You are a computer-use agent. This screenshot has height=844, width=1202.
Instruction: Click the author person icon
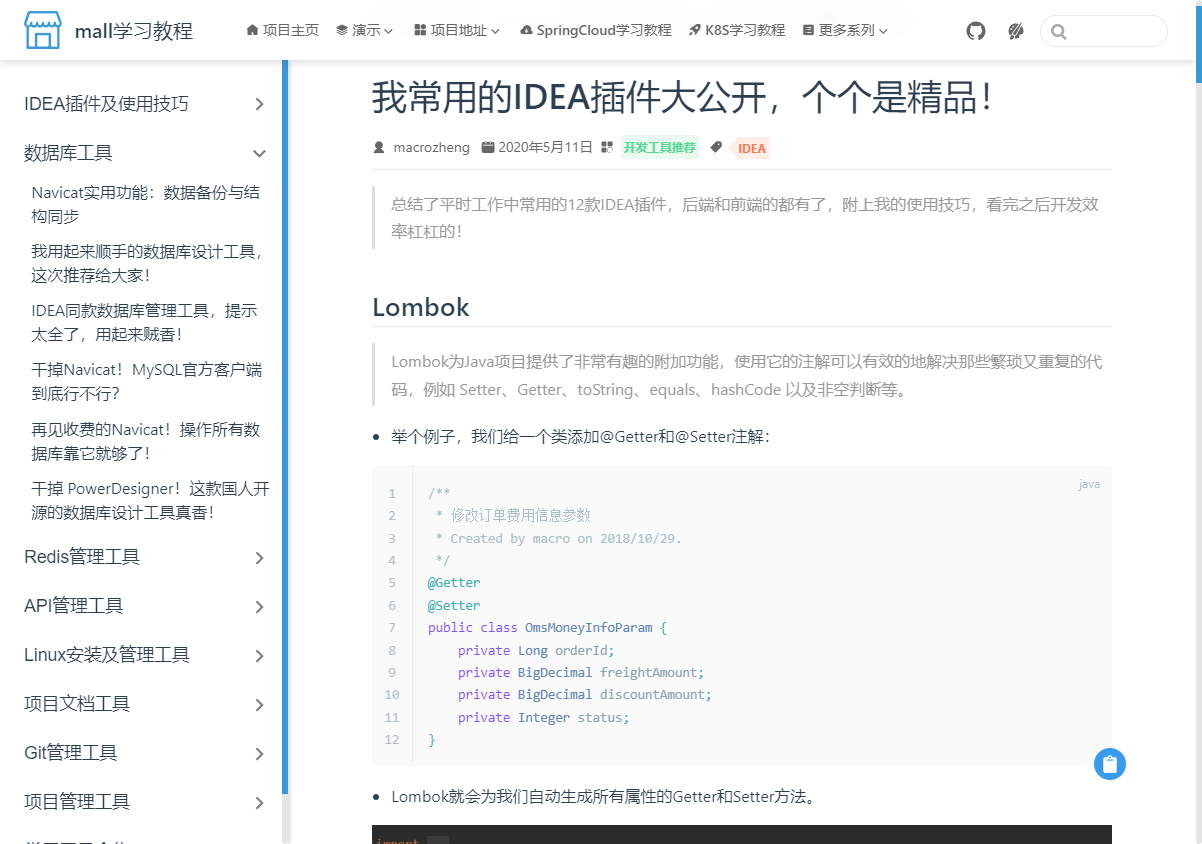[379, 148]
